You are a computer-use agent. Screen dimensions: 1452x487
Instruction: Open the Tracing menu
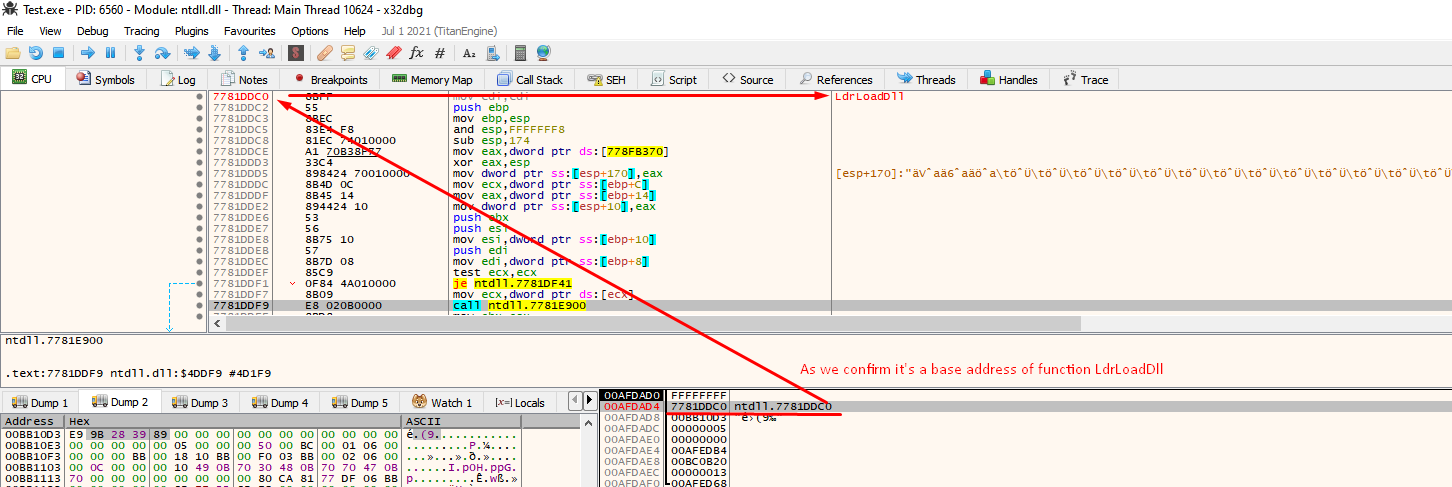(x=141, y=31)
